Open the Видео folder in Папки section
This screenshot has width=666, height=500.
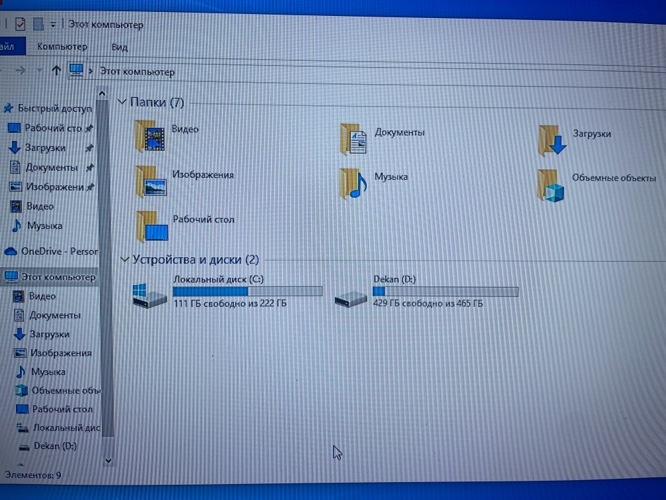pos(166,136)
